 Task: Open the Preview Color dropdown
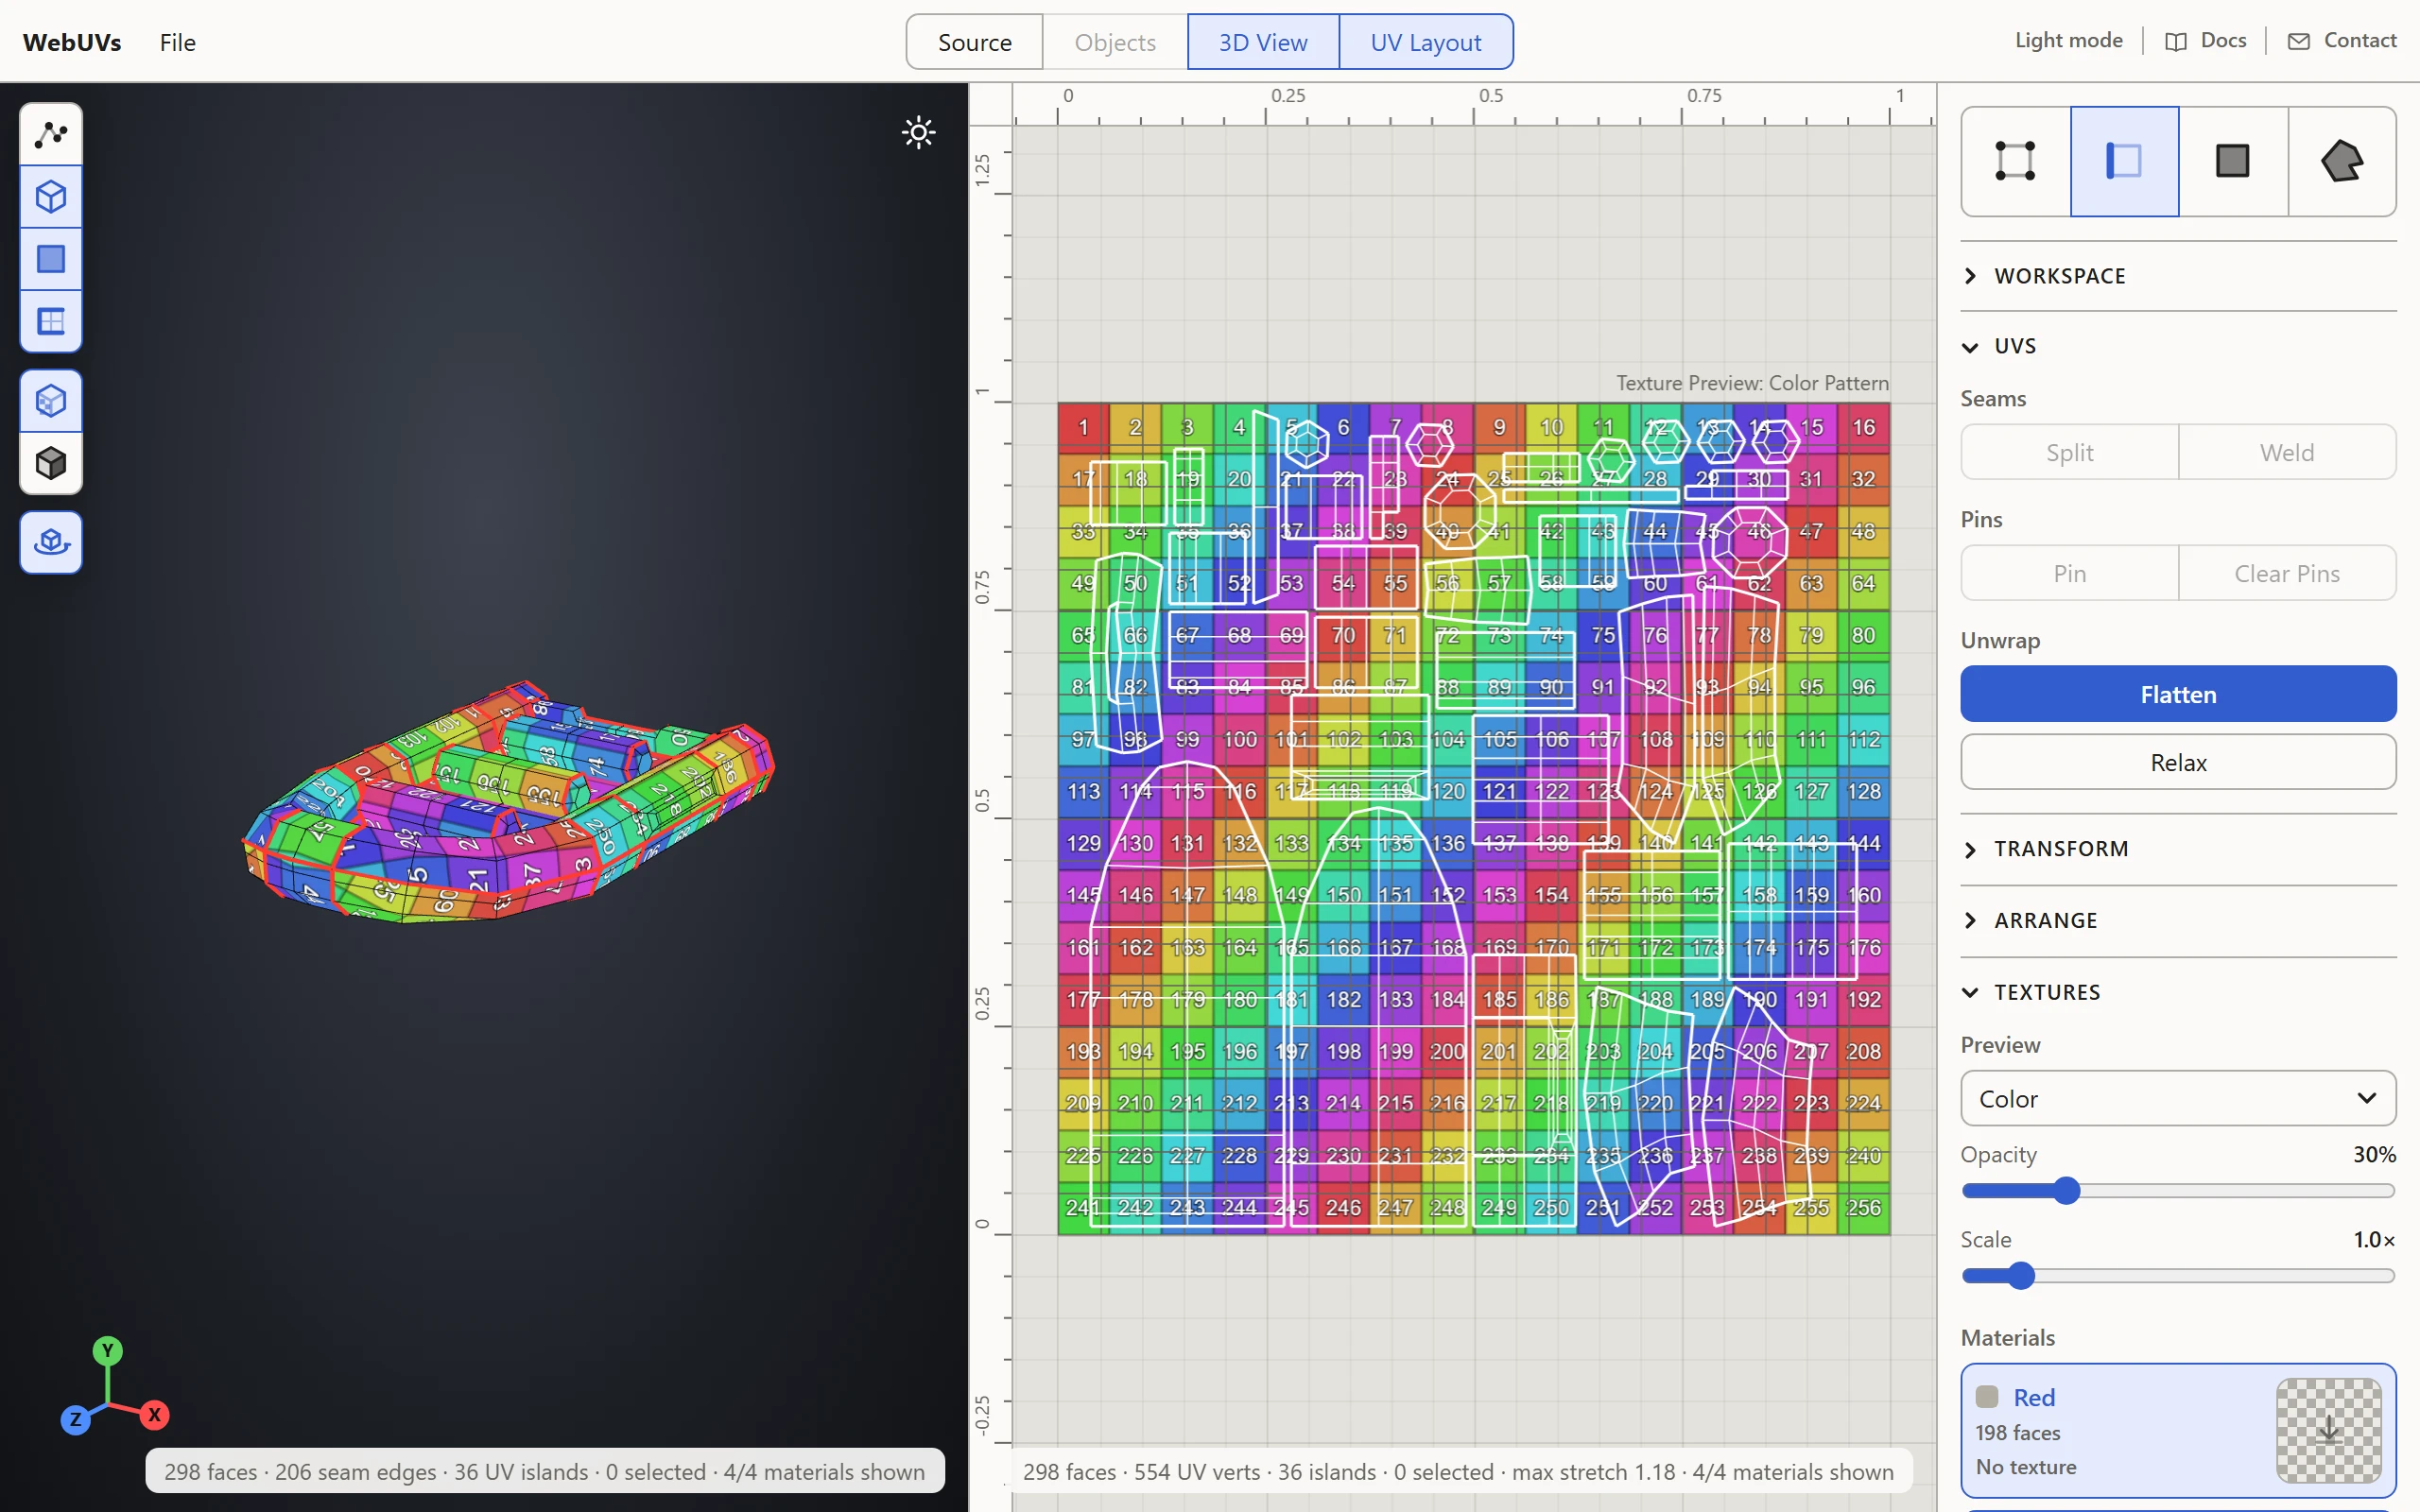(2178, 1099)
